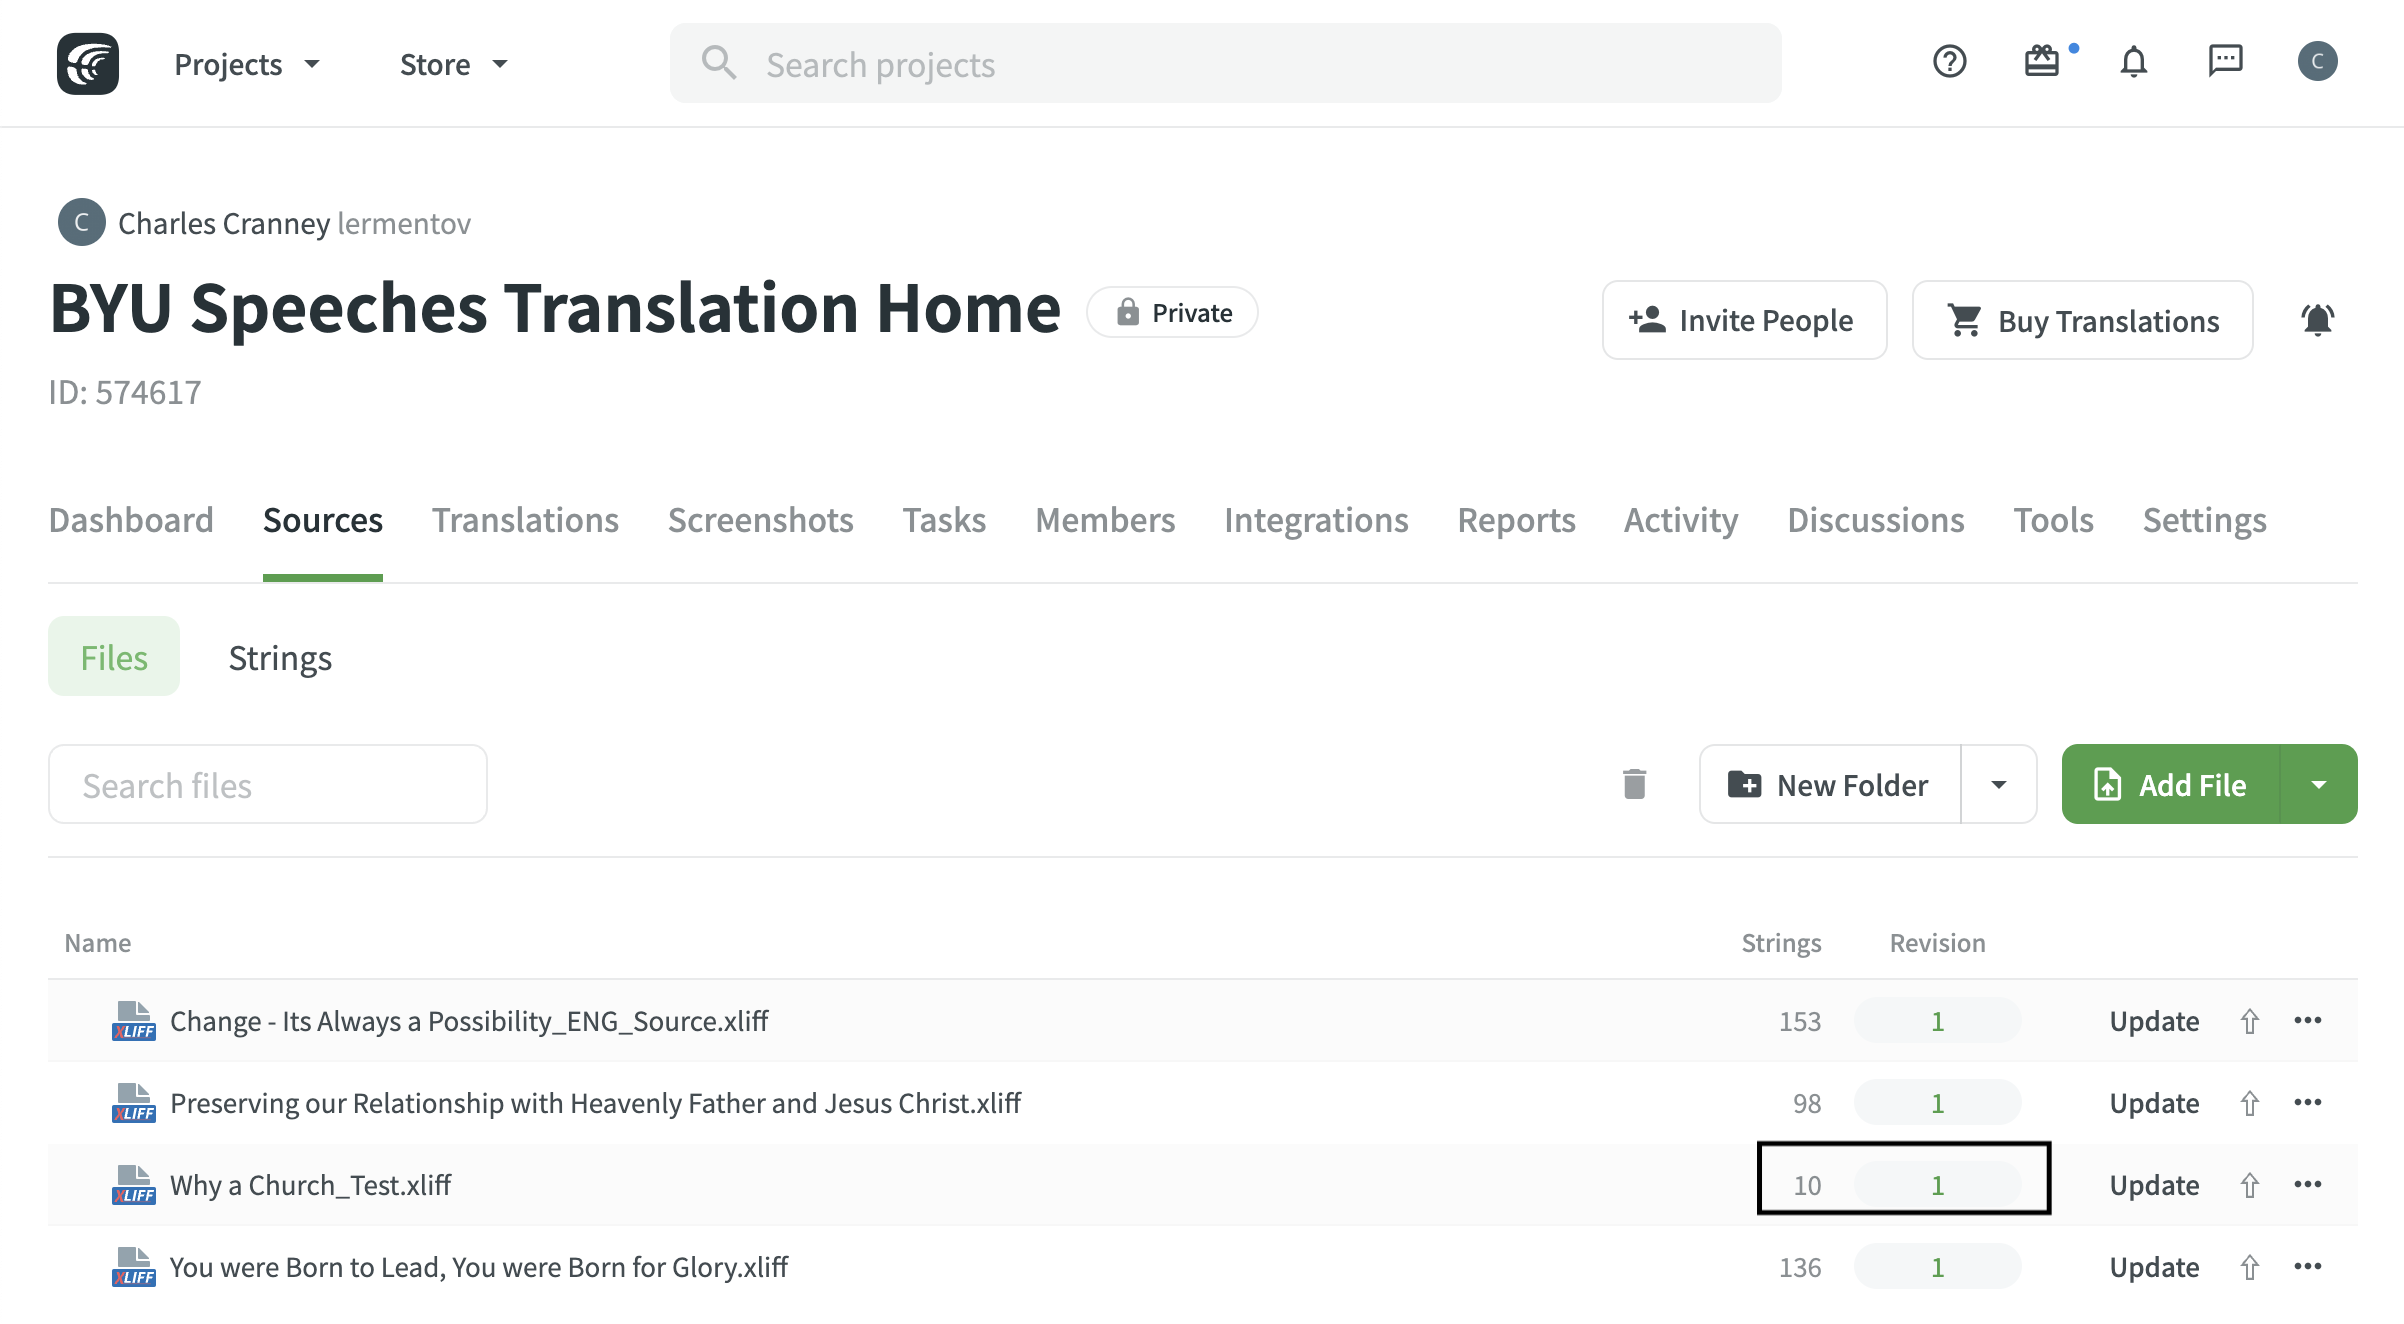Click Update for Preserving our Relationship file
This screenshot has width=2404, height=1324.
click(x=2154, y=1103)
